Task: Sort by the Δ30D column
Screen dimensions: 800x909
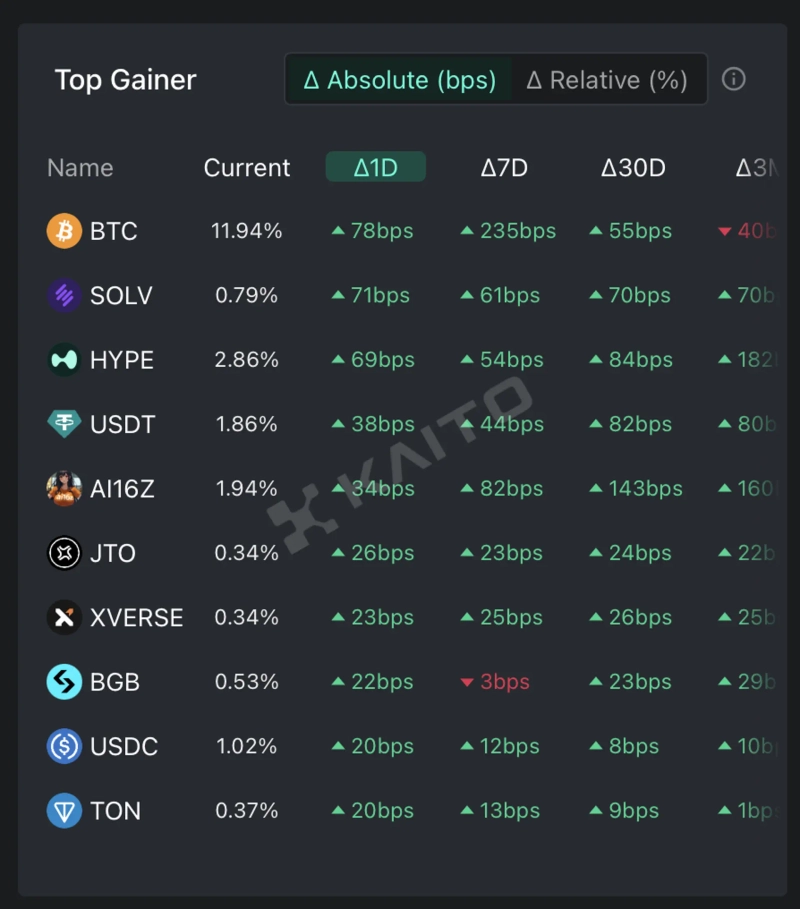Action: (x=633, y=167)
